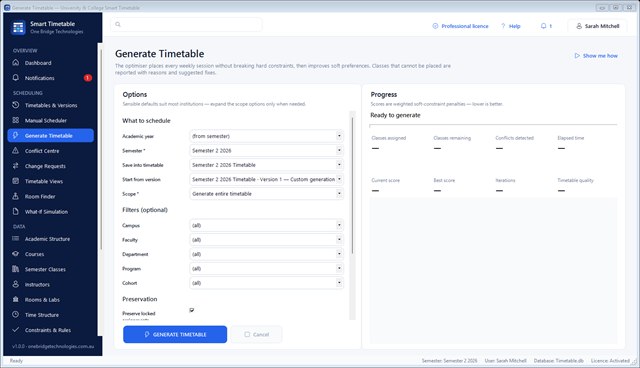
Task: Click the Professional licence badge icon
Action: click(x=435, y=26)
